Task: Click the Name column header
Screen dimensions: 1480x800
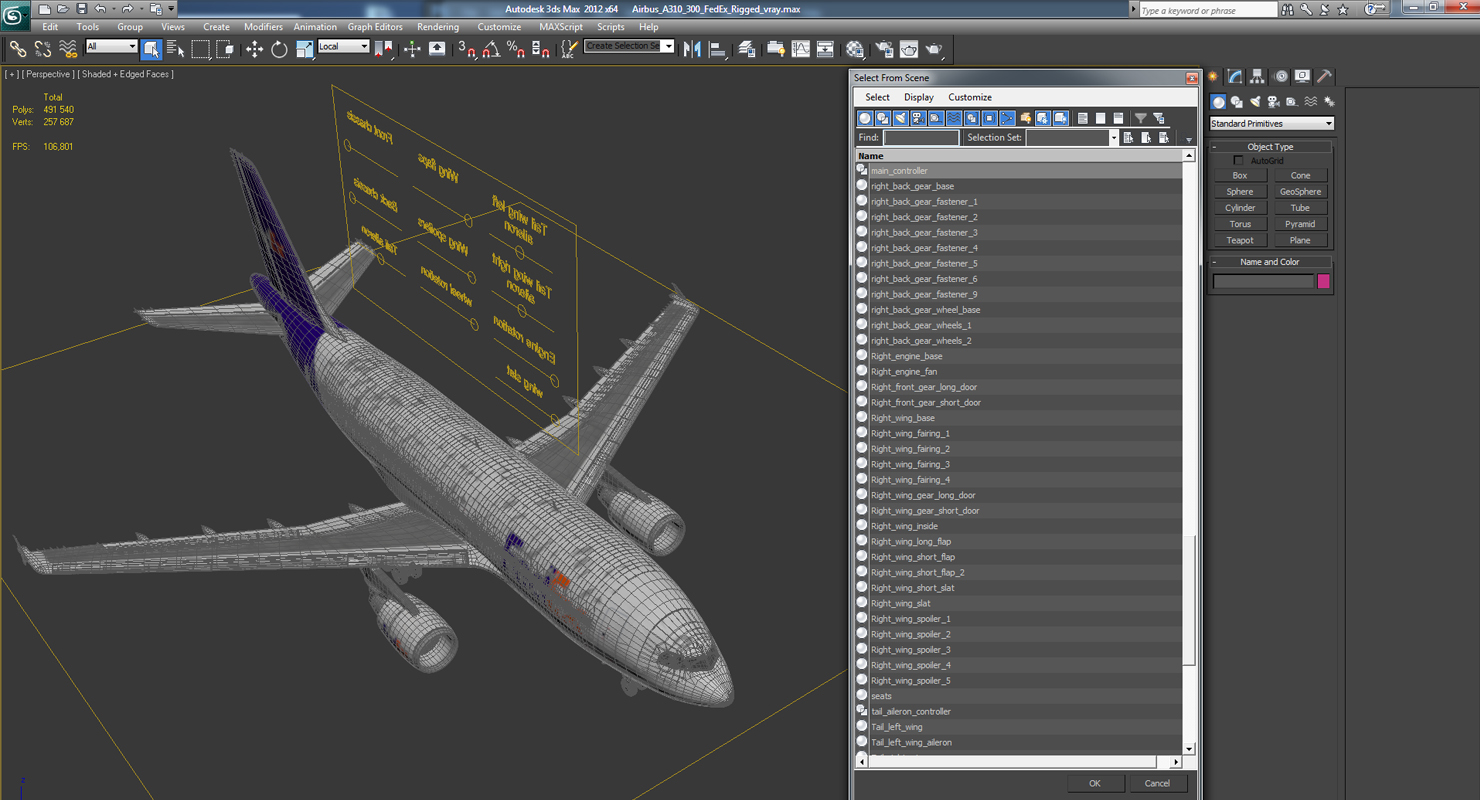Action: pyautogui.click(x=1019, y=156)
